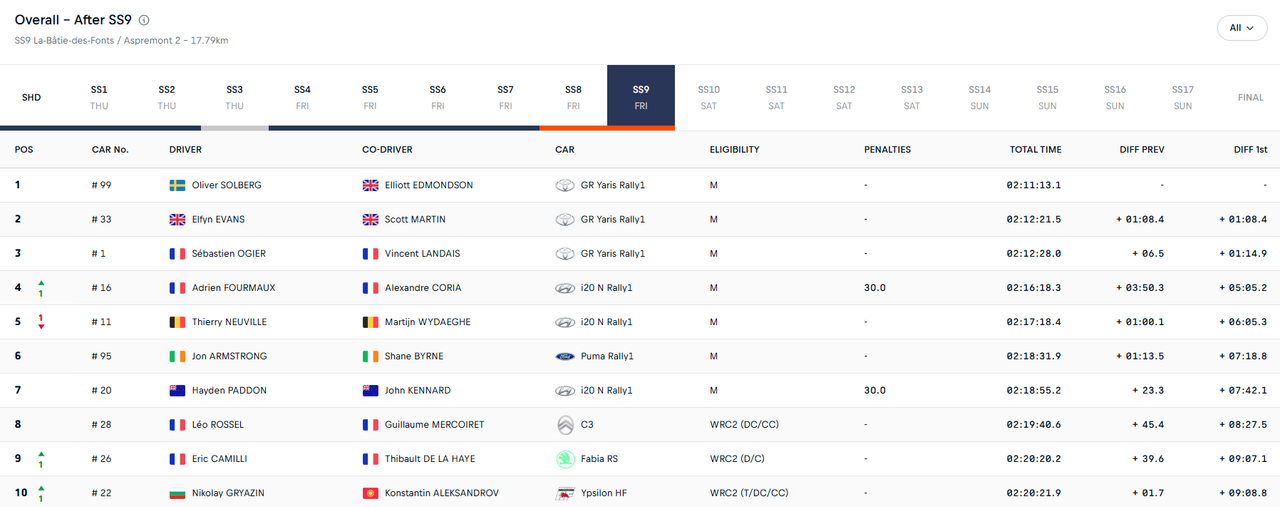Select the SS15 SUN stage tab
The image size is (1280, 507).
click(1047, 98)
